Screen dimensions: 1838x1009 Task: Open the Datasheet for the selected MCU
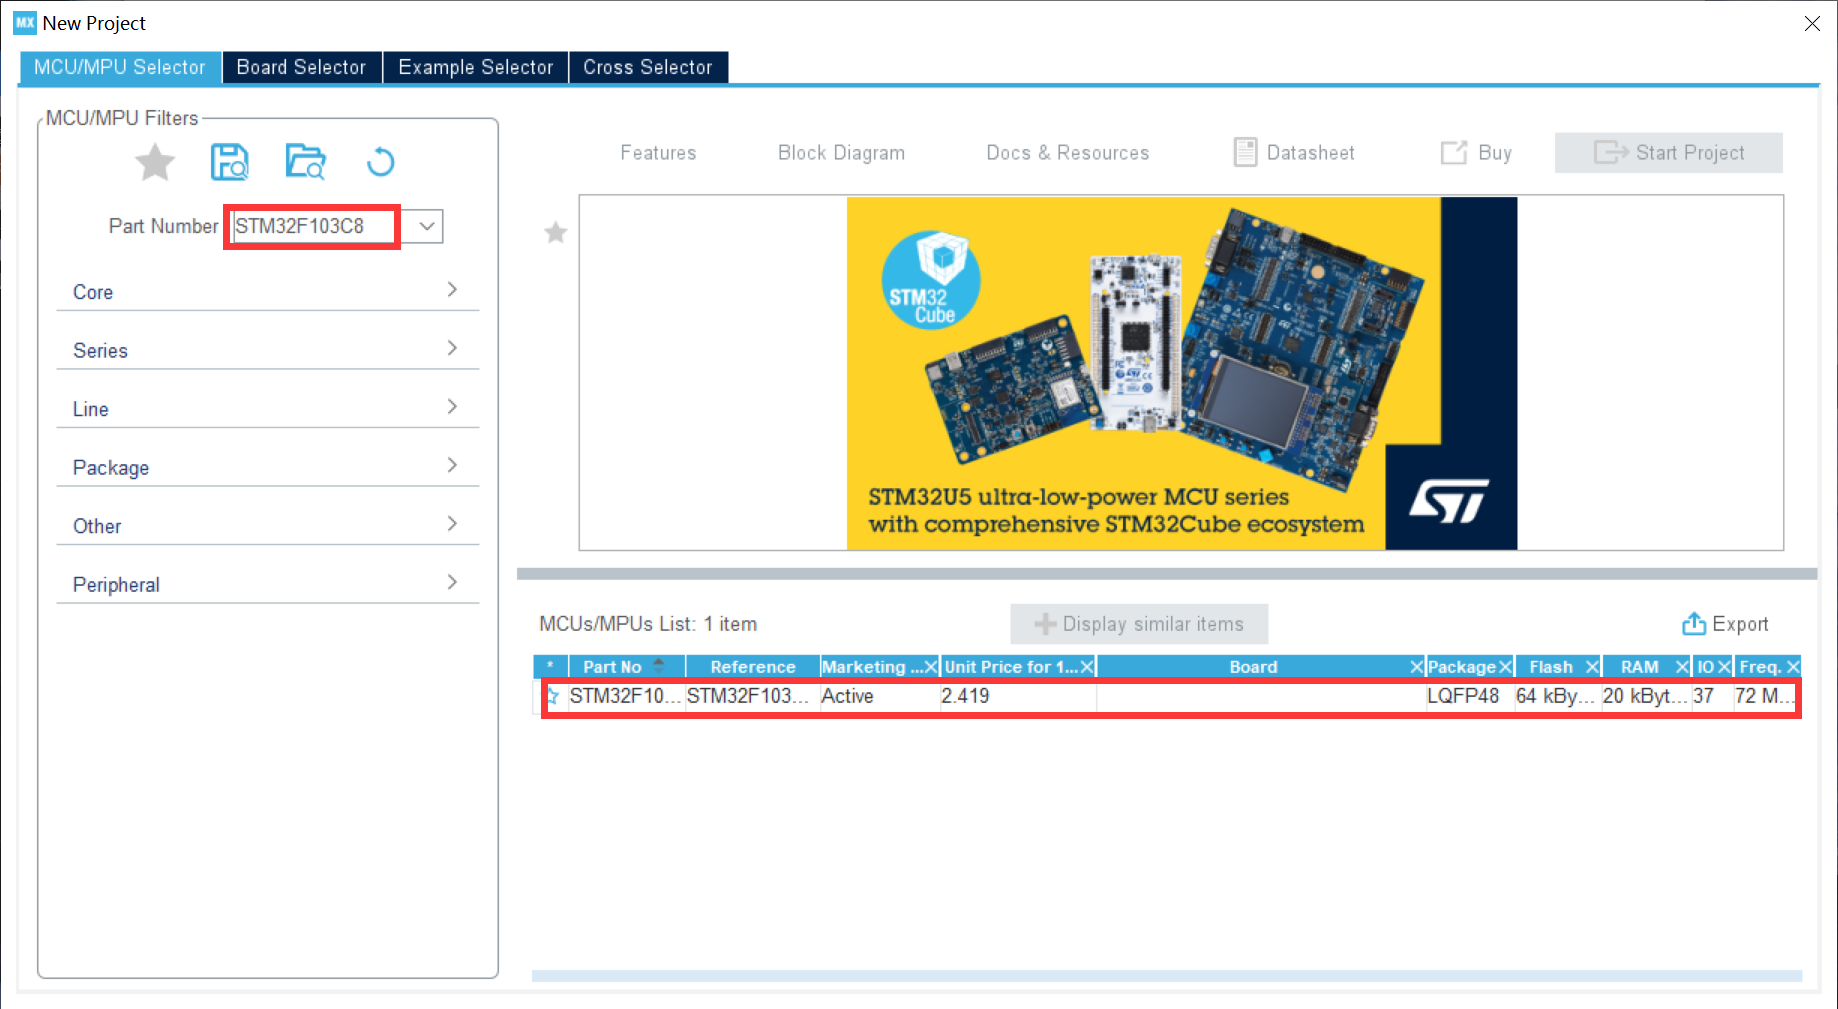1294,152
